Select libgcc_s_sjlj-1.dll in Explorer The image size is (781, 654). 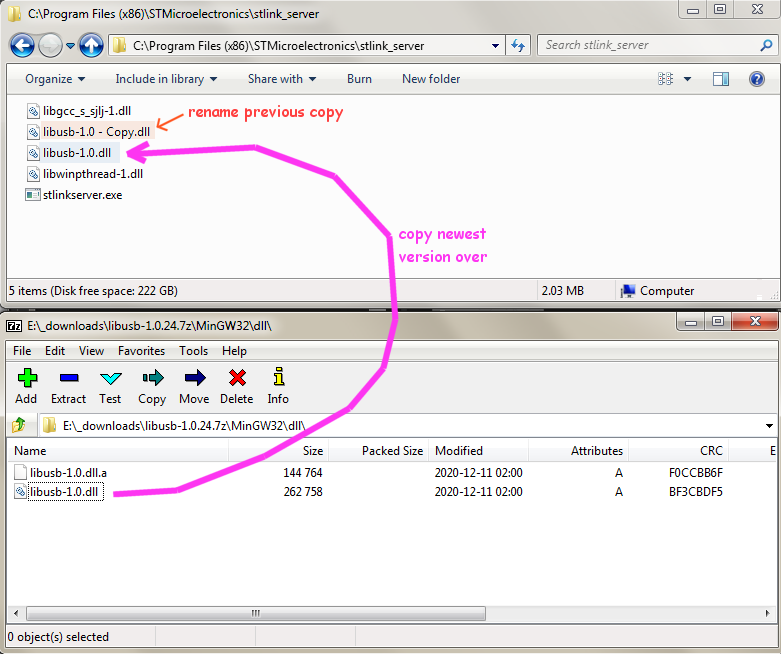[79, 111]
